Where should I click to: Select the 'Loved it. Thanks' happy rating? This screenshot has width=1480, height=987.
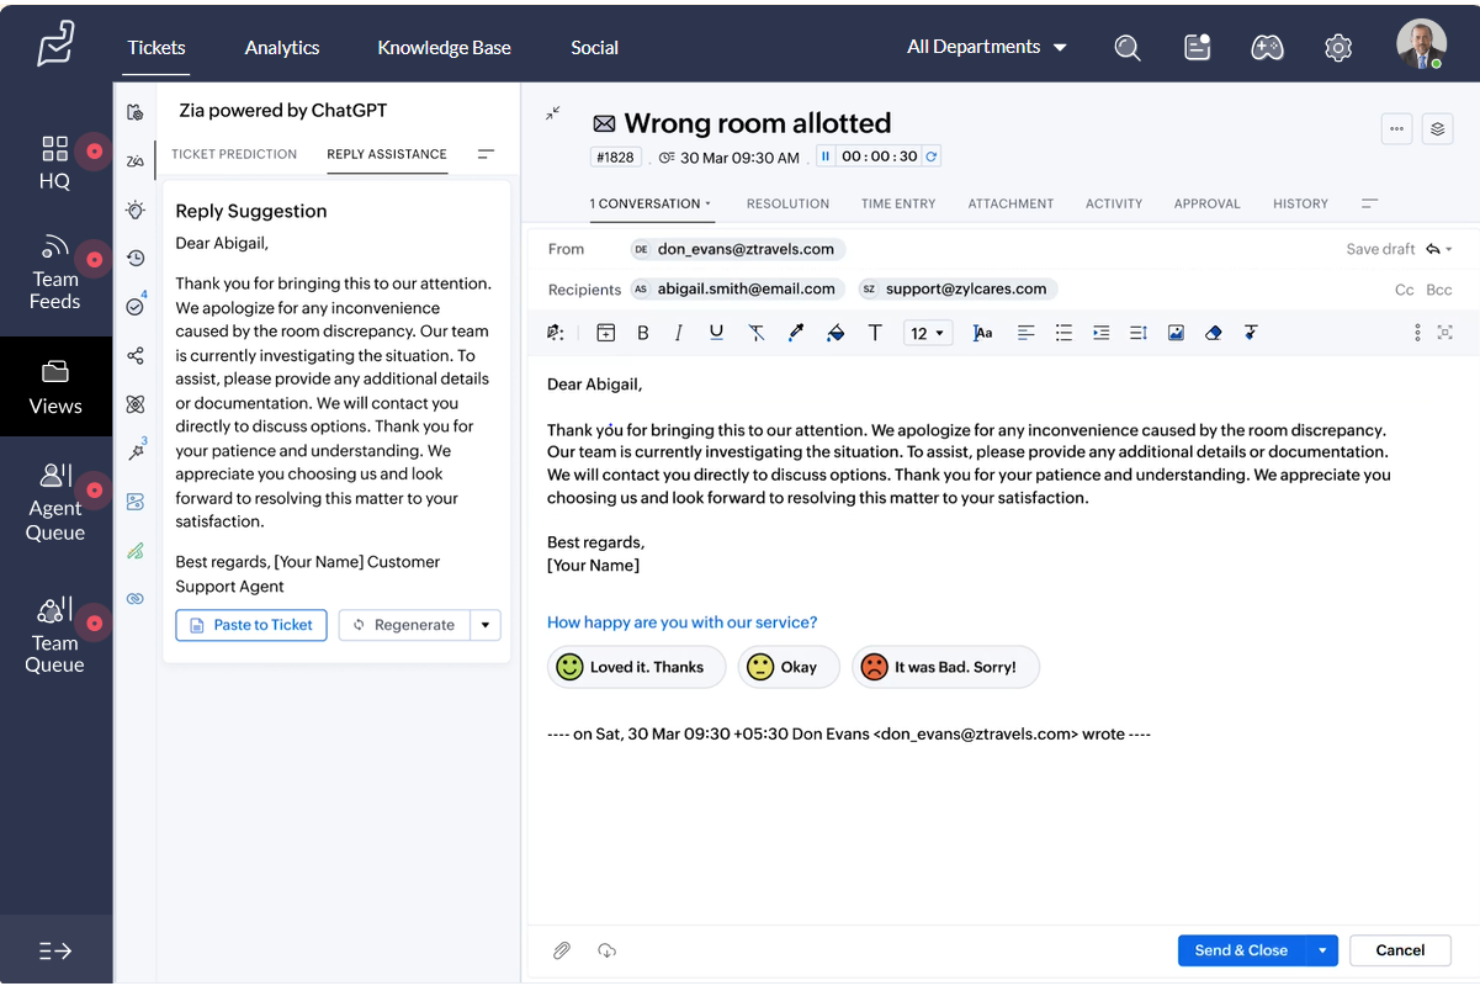point(636,666)
